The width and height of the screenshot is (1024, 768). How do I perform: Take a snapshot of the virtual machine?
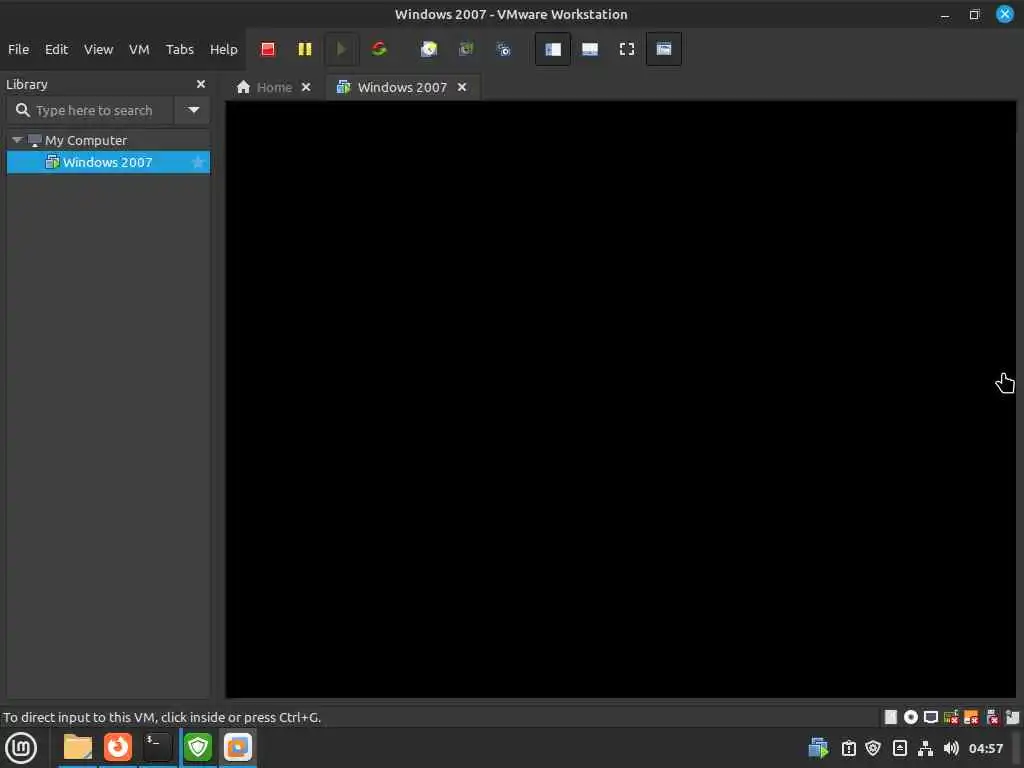428,49
